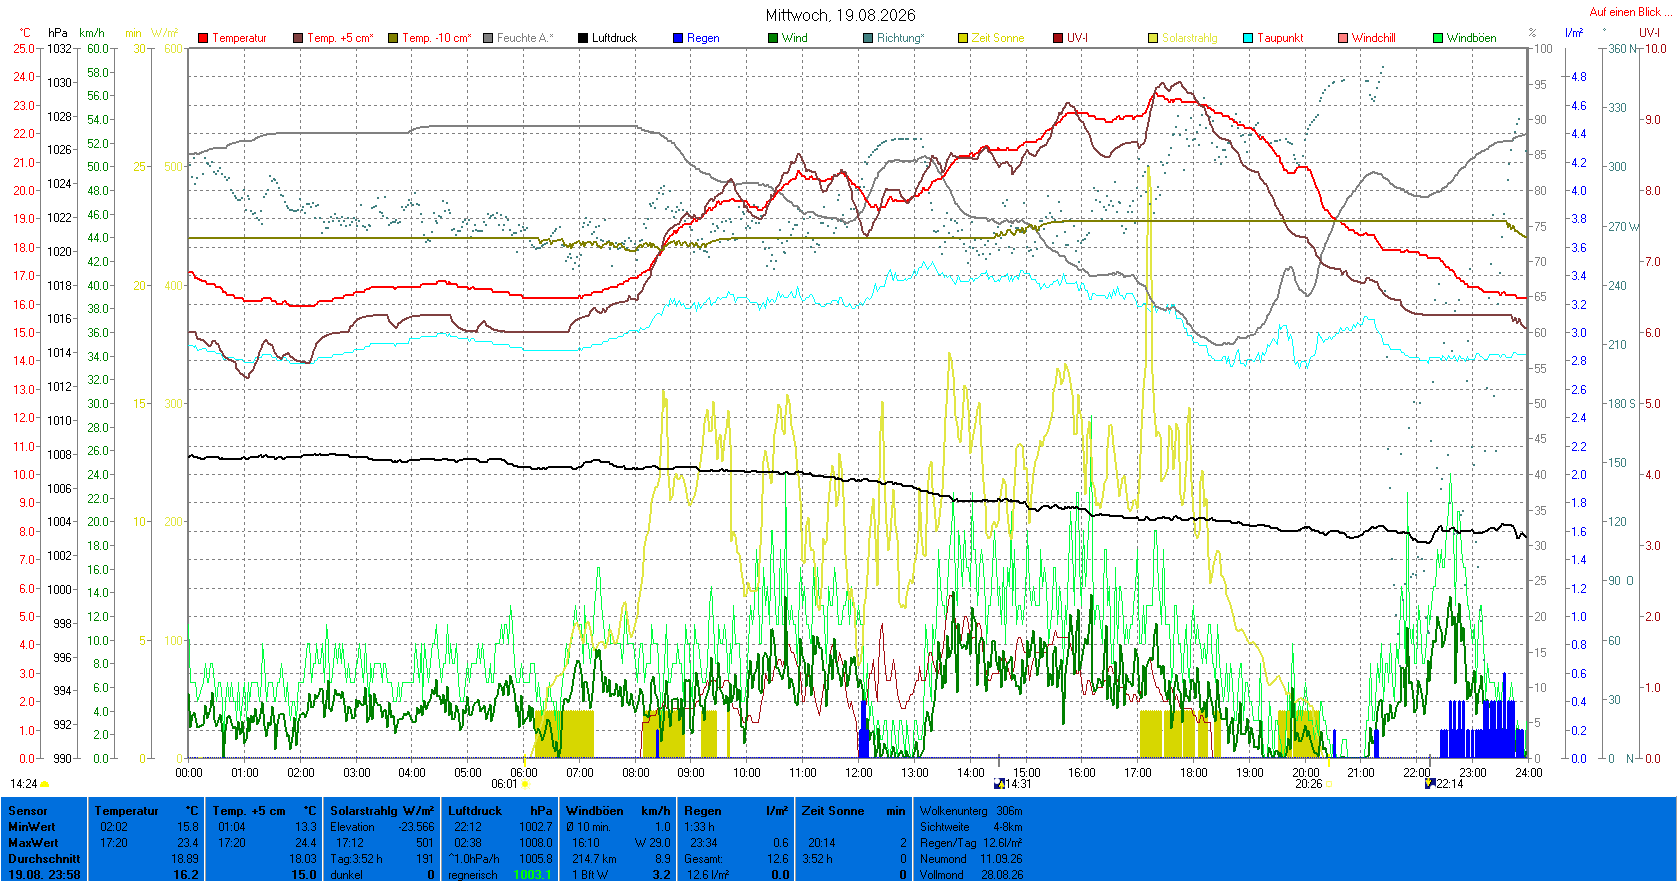Click the '18:00' time axis label
1677x881 pixels.
(1194, 773)
